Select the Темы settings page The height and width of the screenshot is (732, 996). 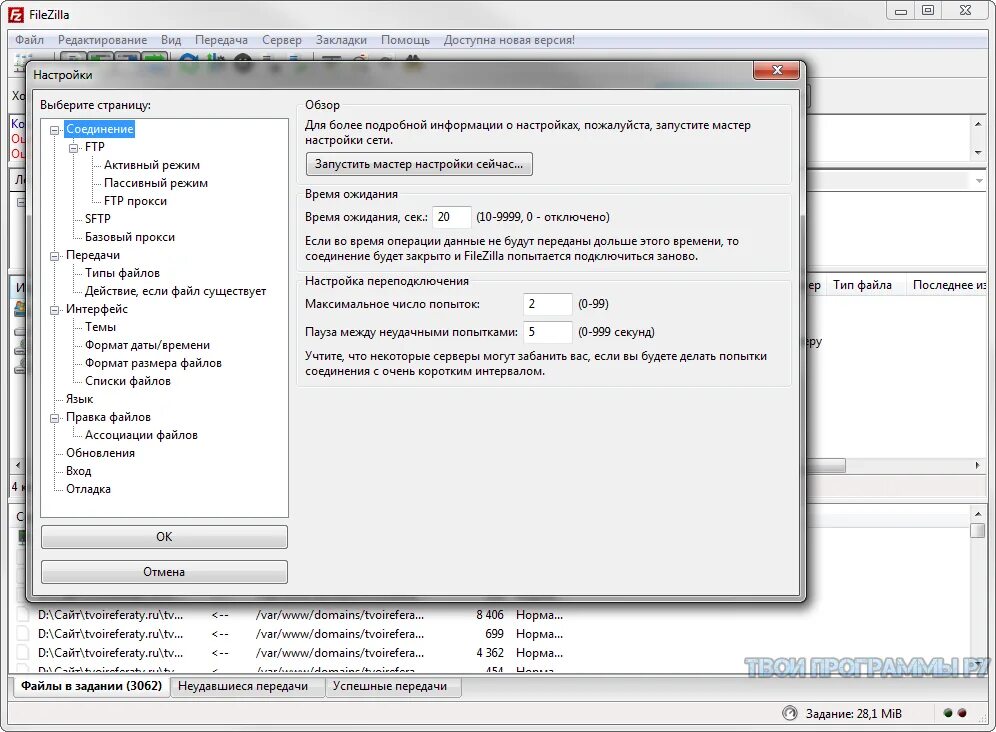pyautogui.click(x=100, y=326)
